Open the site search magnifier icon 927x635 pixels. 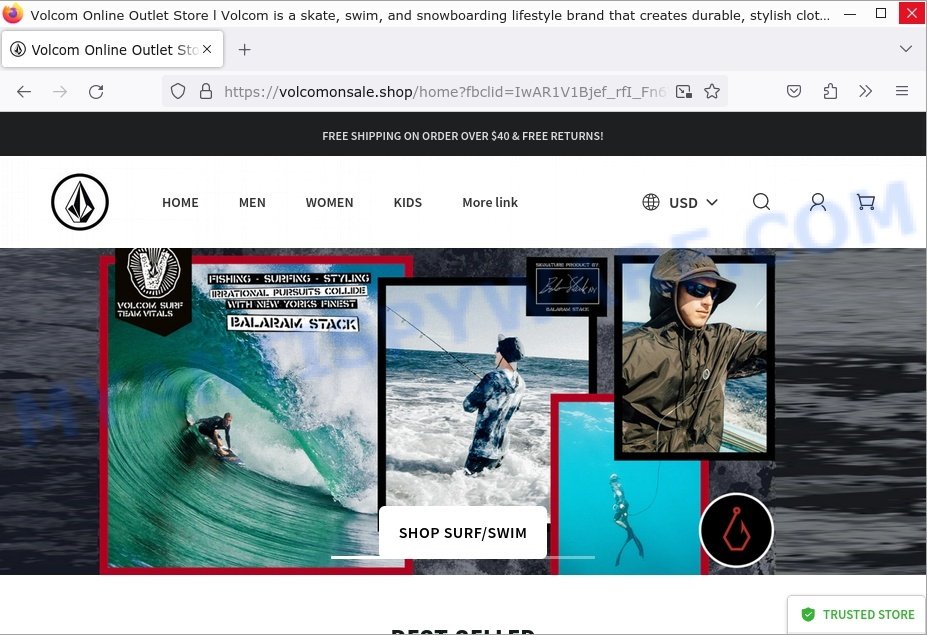coord(761,202)
